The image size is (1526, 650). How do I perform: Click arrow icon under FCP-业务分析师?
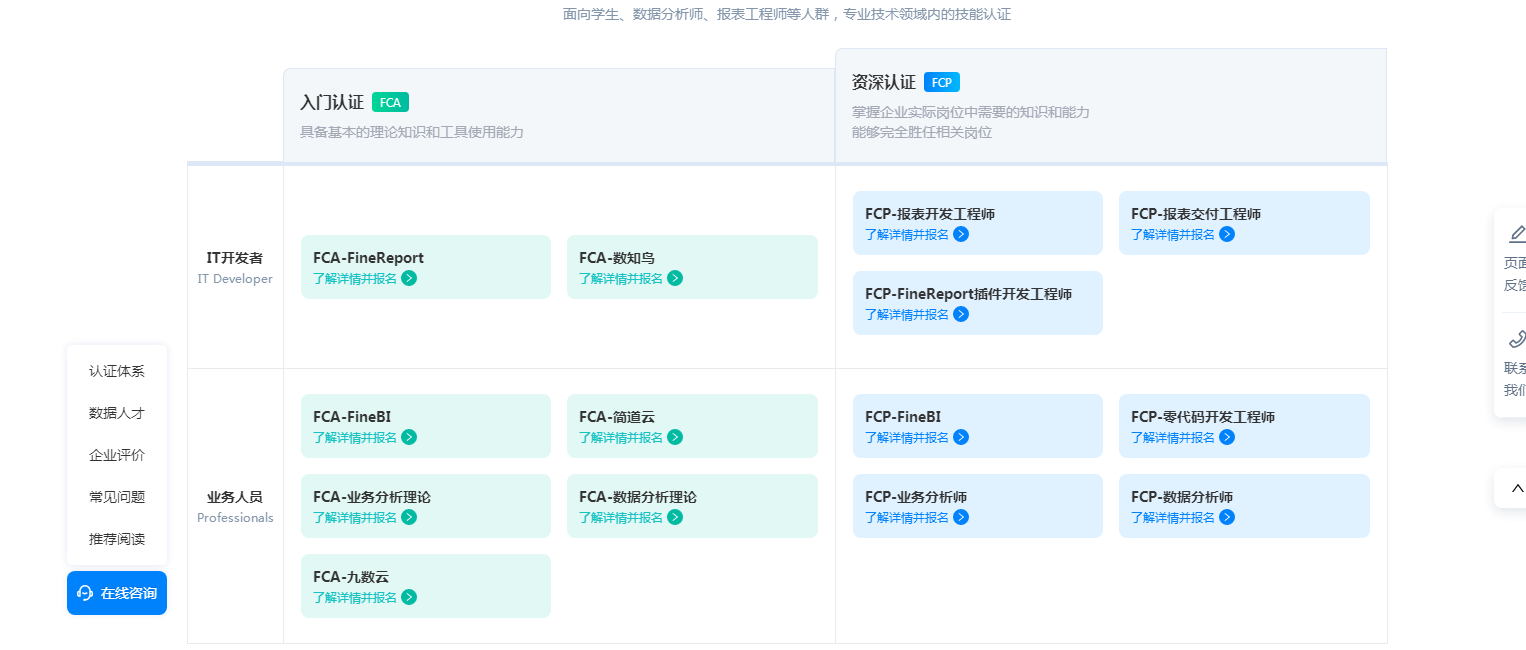(961, 517)
